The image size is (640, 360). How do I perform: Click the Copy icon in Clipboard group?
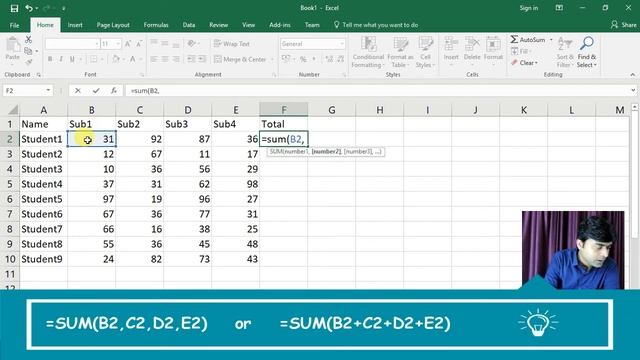click(x=28, y=51)
